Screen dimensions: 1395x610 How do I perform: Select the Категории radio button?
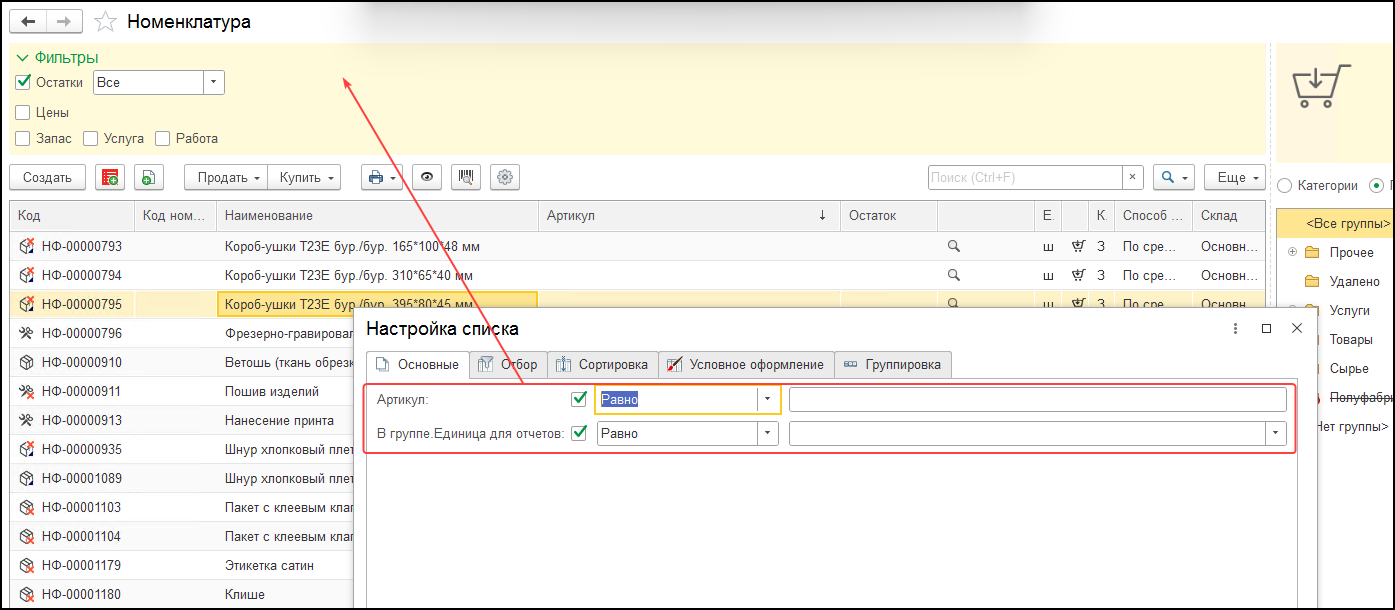pos(1284,185)
